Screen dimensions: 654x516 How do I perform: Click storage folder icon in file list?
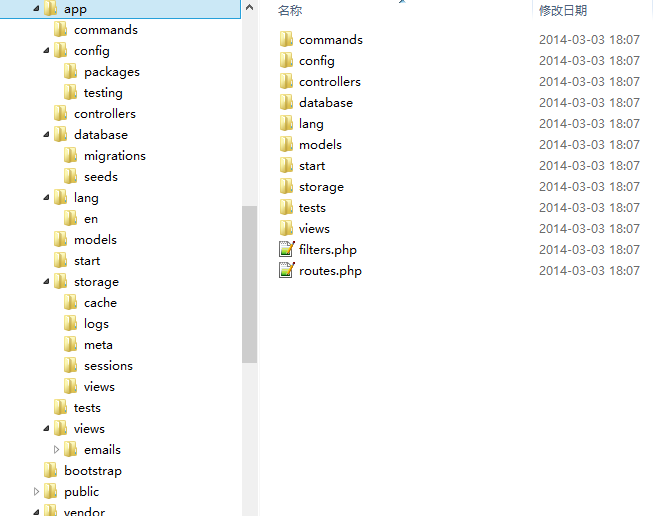[286, 186]
